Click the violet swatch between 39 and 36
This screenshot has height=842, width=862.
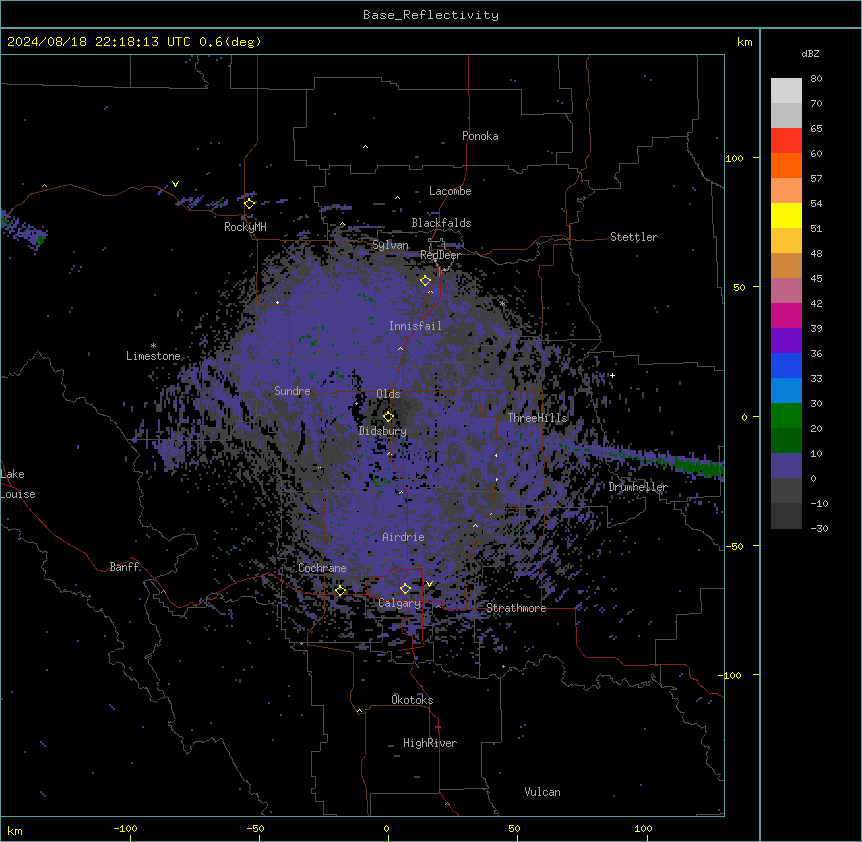click(786, 341)
